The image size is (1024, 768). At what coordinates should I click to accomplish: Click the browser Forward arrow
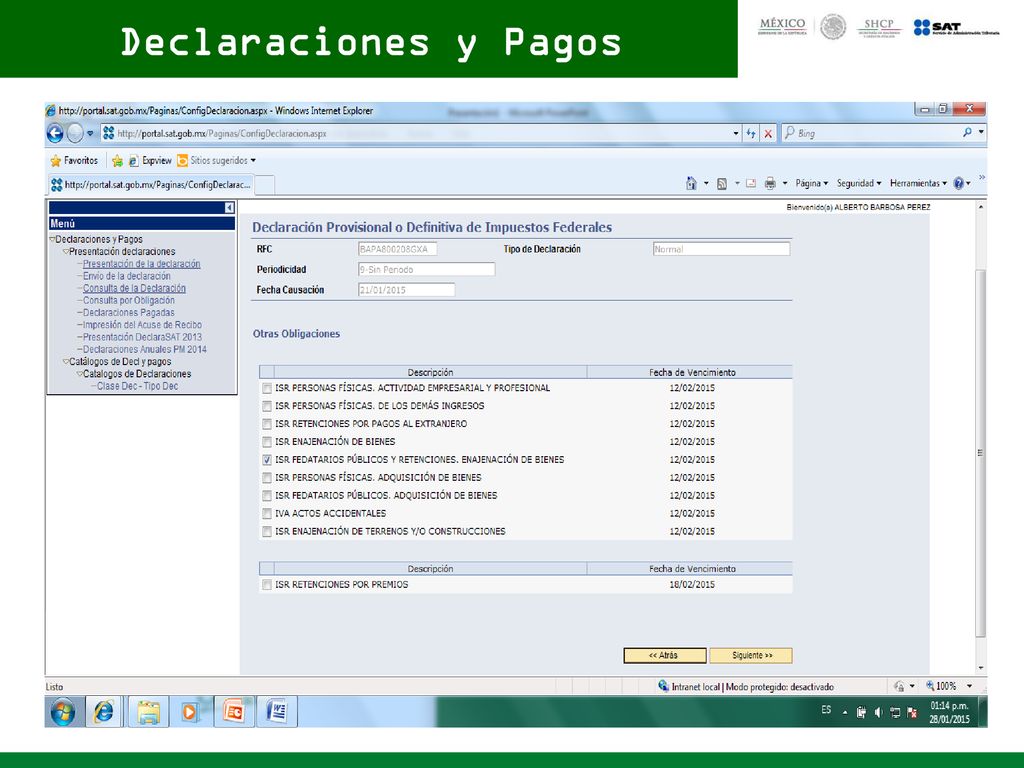coord(75,134)
